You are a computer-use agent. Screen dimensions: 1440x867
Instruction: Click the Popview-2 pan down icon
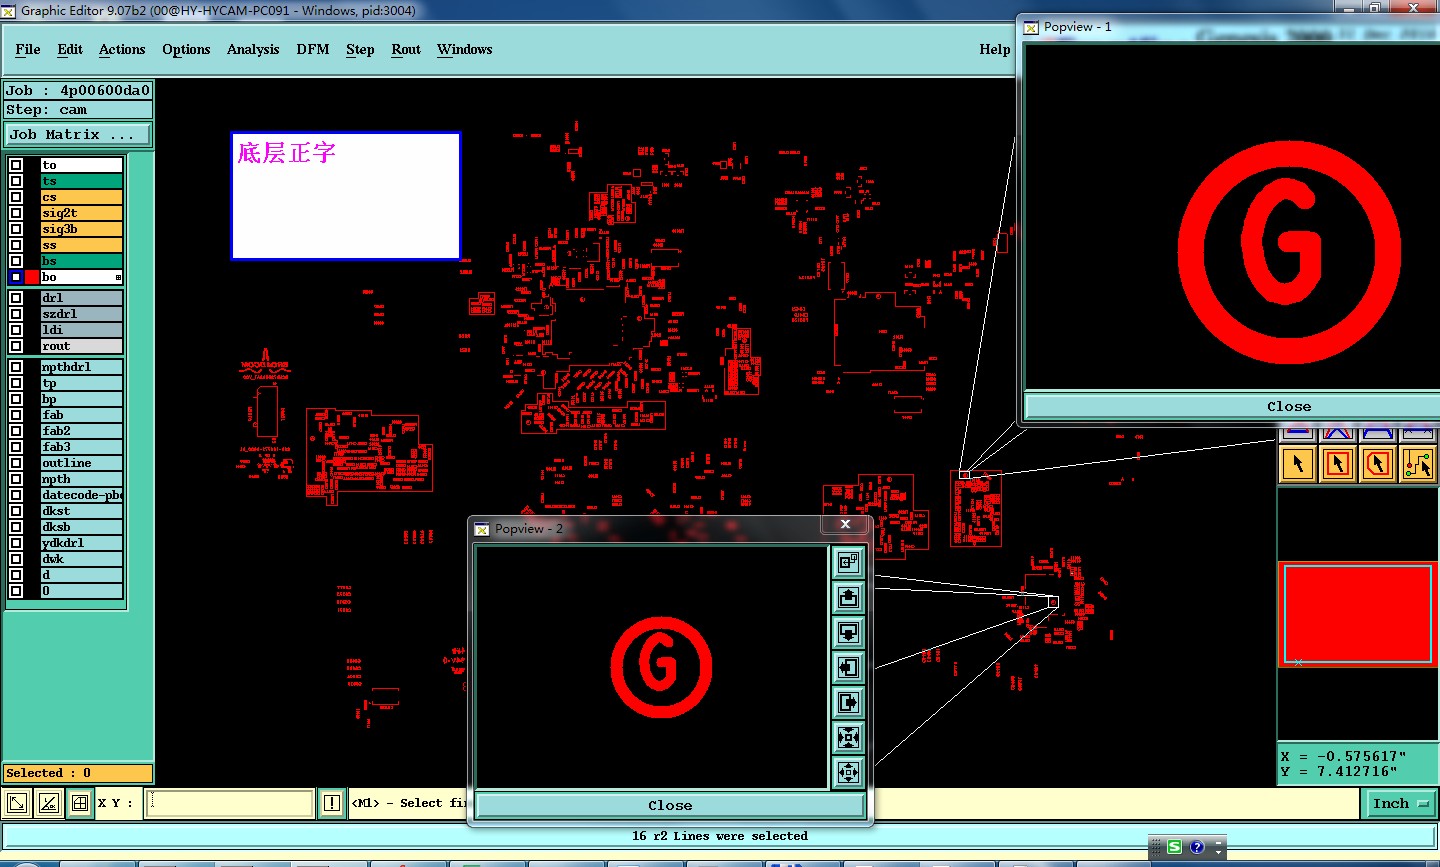pyautogui.click(x=848, y=633)
